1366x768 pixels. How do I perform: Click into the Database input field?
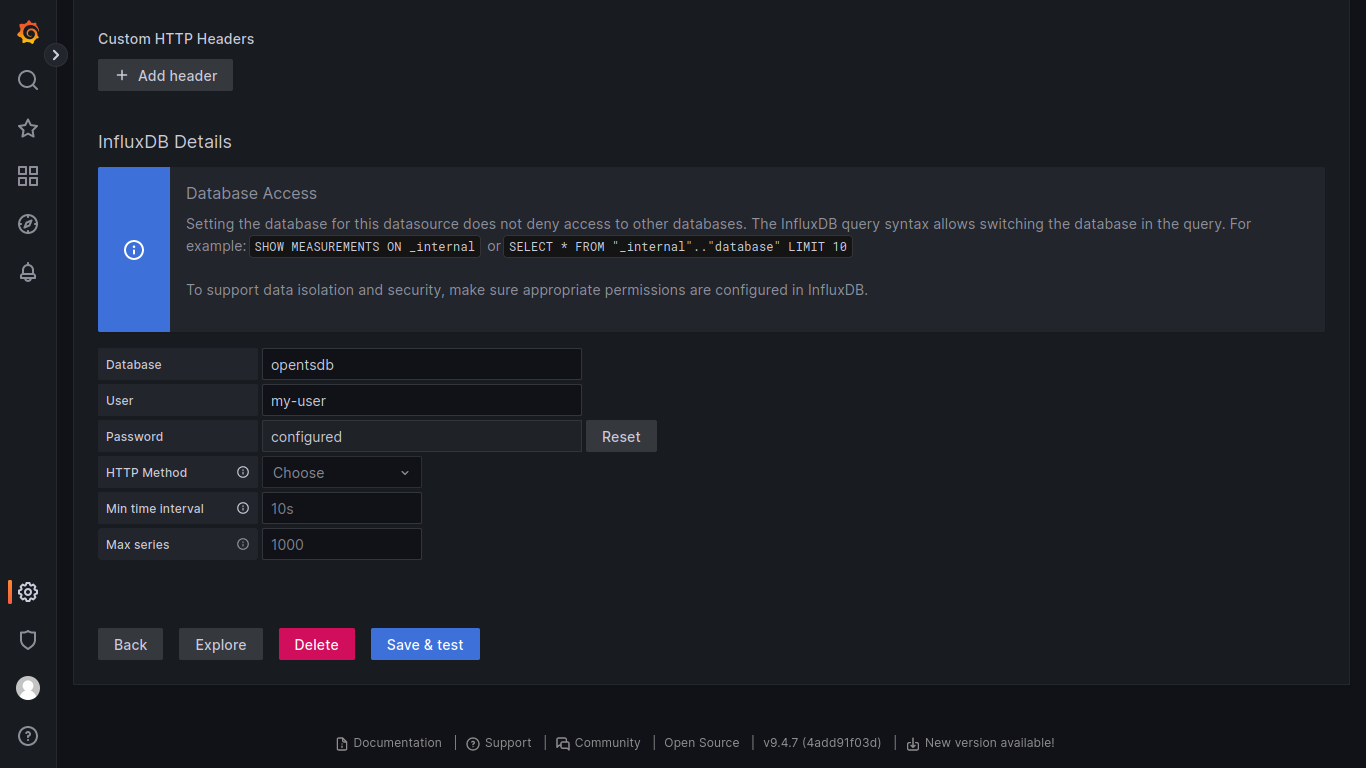pyautogui.click(x=421, y=365)
